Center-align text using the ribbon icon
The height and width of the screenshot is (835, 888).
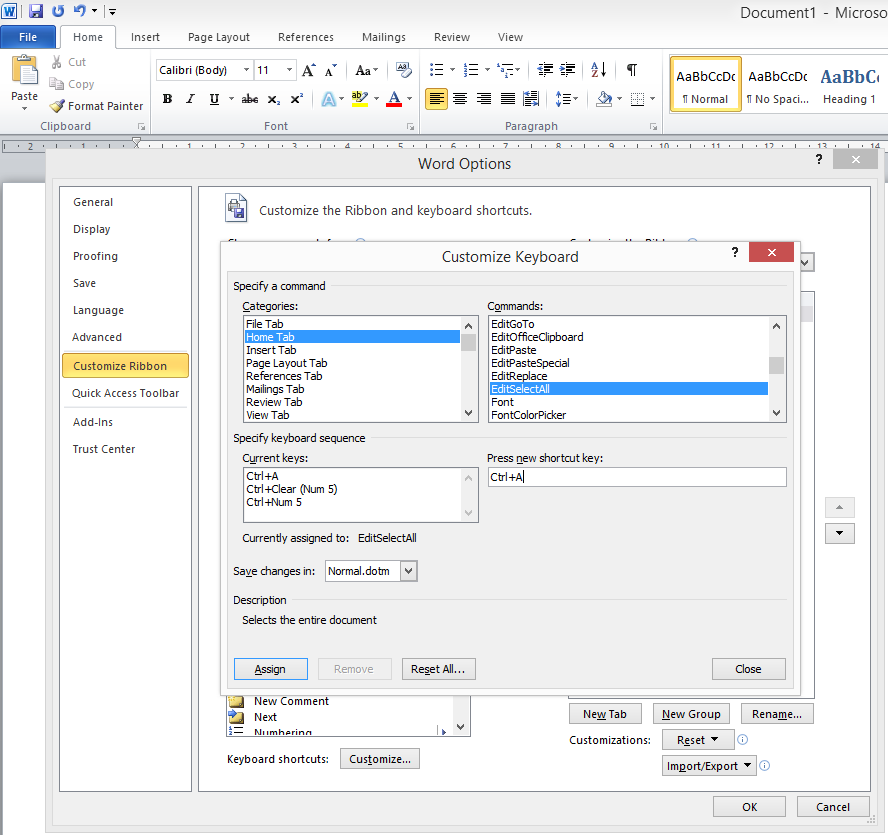click(x=460, y=99)
